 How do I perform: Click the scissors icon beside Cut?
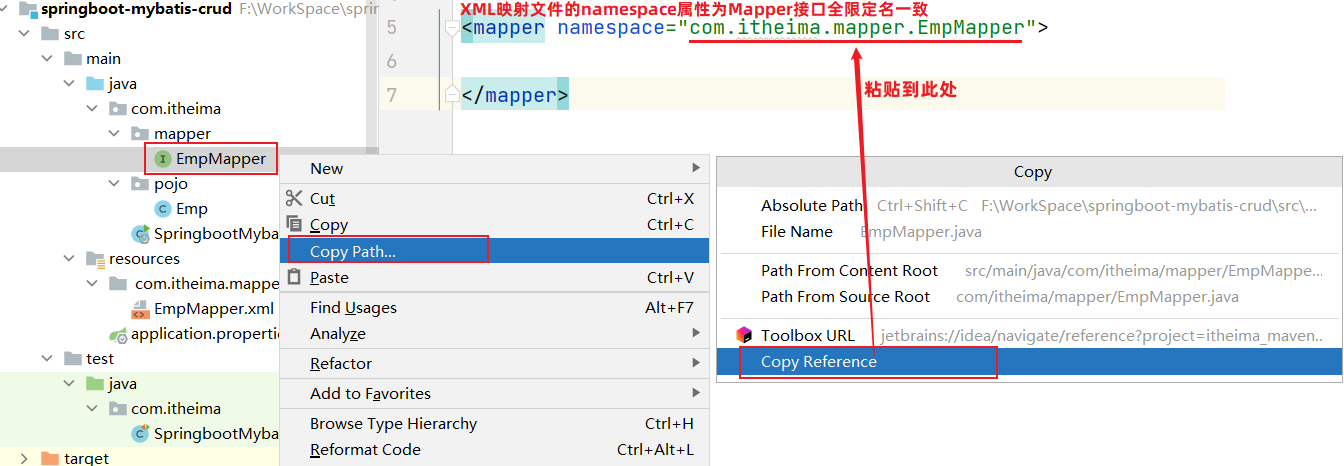coord(294,199)
